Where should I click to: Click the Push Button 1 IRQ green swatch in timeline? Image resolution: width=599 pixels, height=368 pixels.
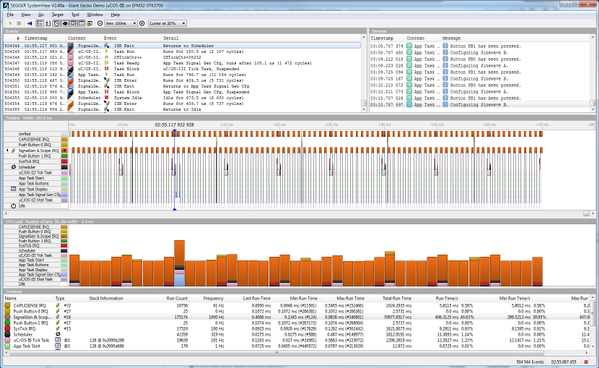(x=64, y=156)
